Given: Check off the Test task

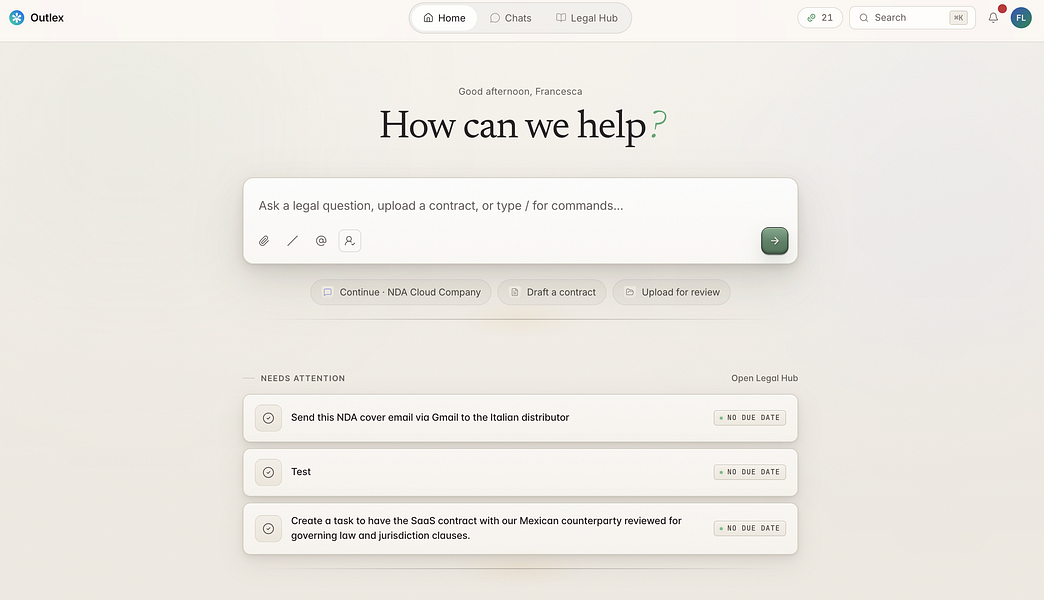Looking at the screenshot, I should tap(268, 472).
